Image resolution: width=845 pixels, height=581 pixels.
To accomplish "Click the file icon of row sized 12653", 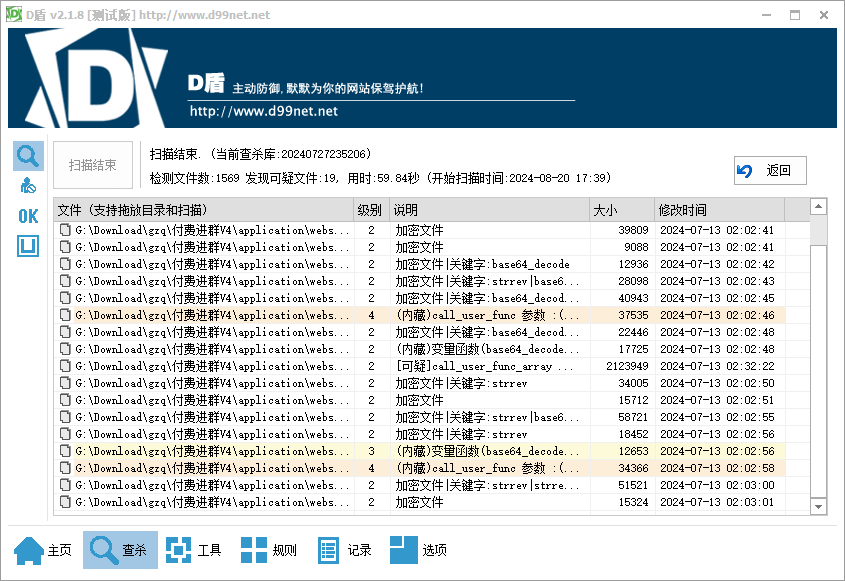I will click(x=65, y=451).
